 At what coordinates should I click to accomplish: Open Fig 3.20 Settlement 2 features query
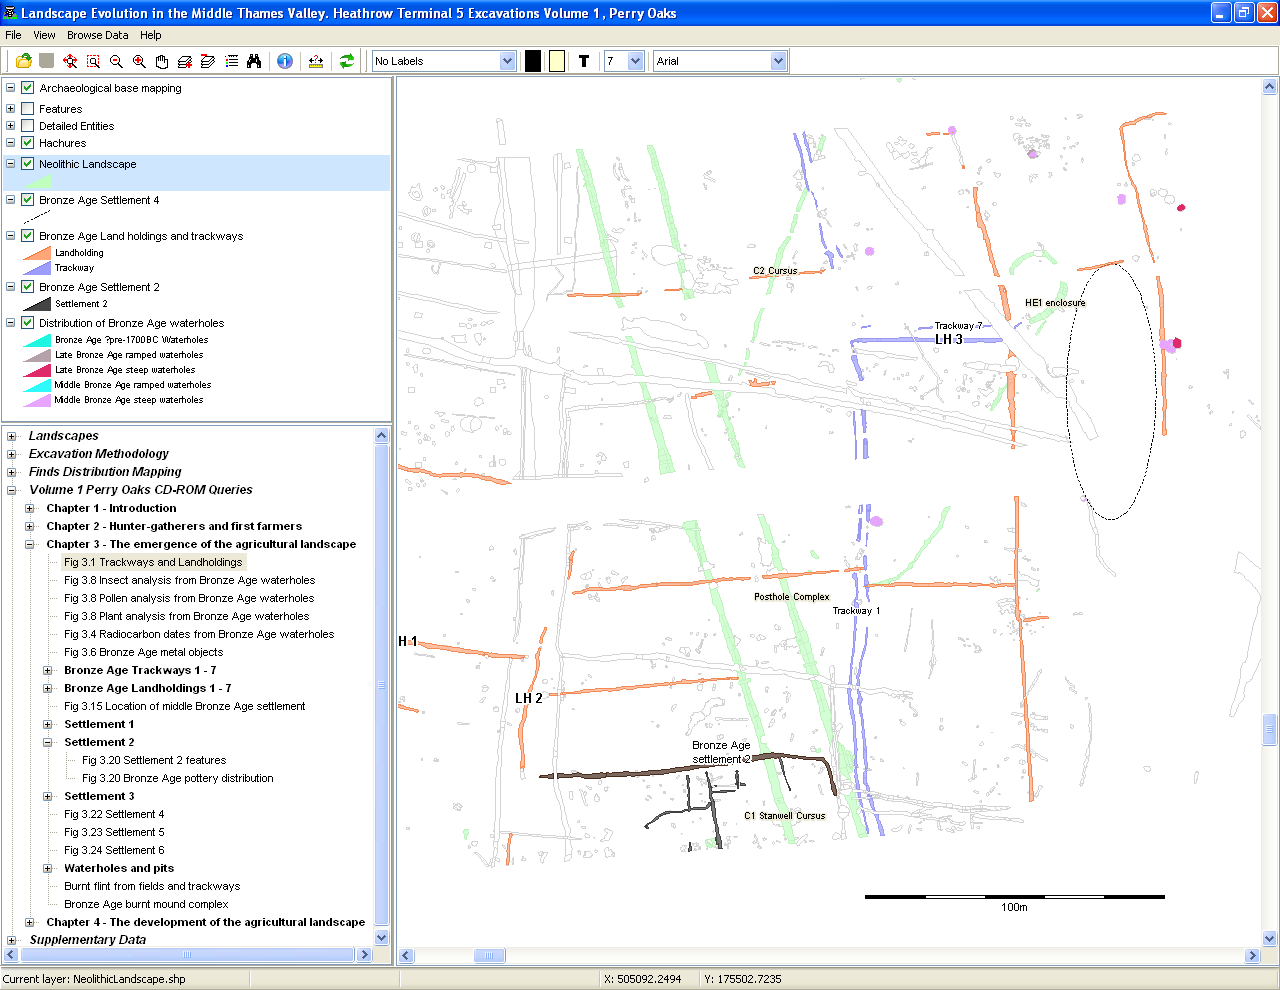tap(154, 760)
